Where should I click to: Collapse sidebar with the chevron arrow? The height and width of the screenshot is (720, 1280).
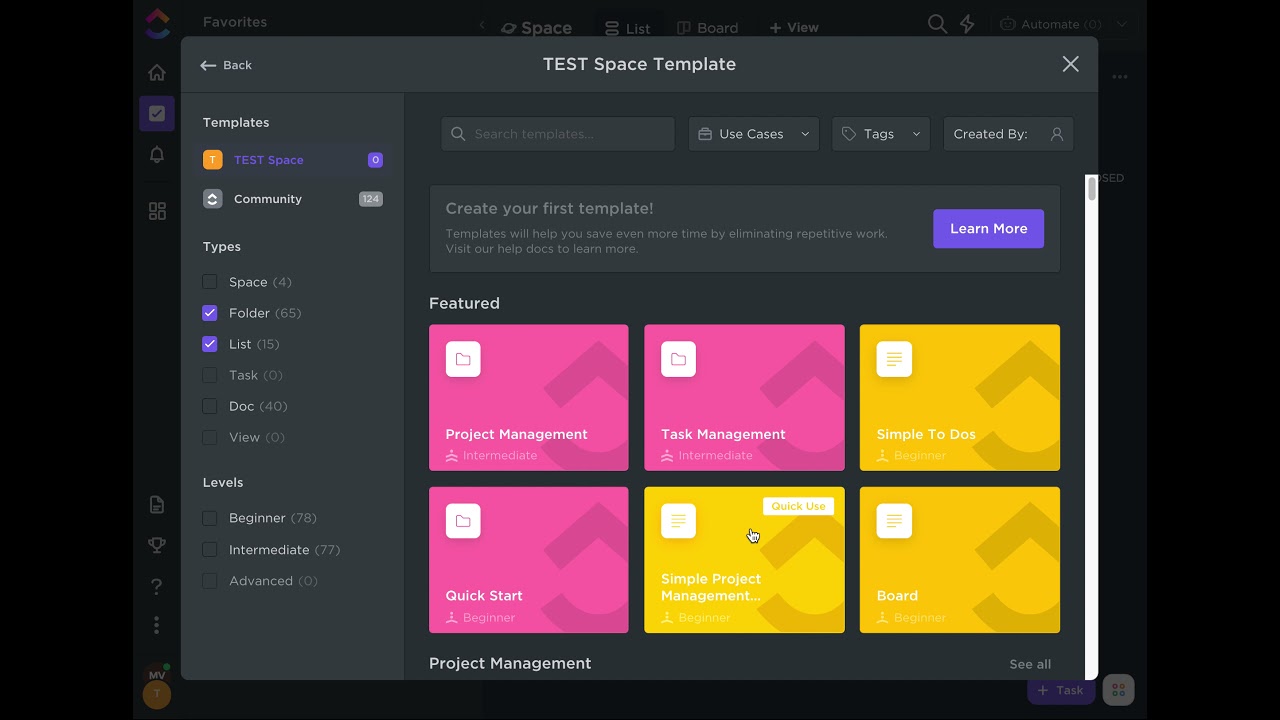pos(482,25)
